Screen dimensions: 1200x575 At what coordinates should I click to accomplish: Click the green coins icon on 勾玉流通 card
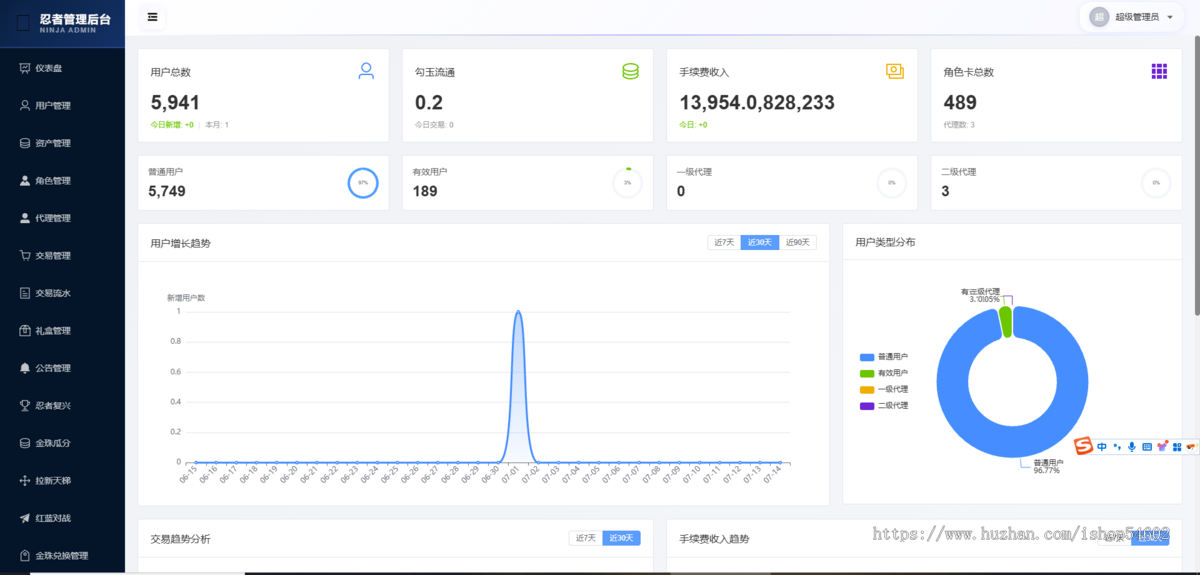pos(630,71)
